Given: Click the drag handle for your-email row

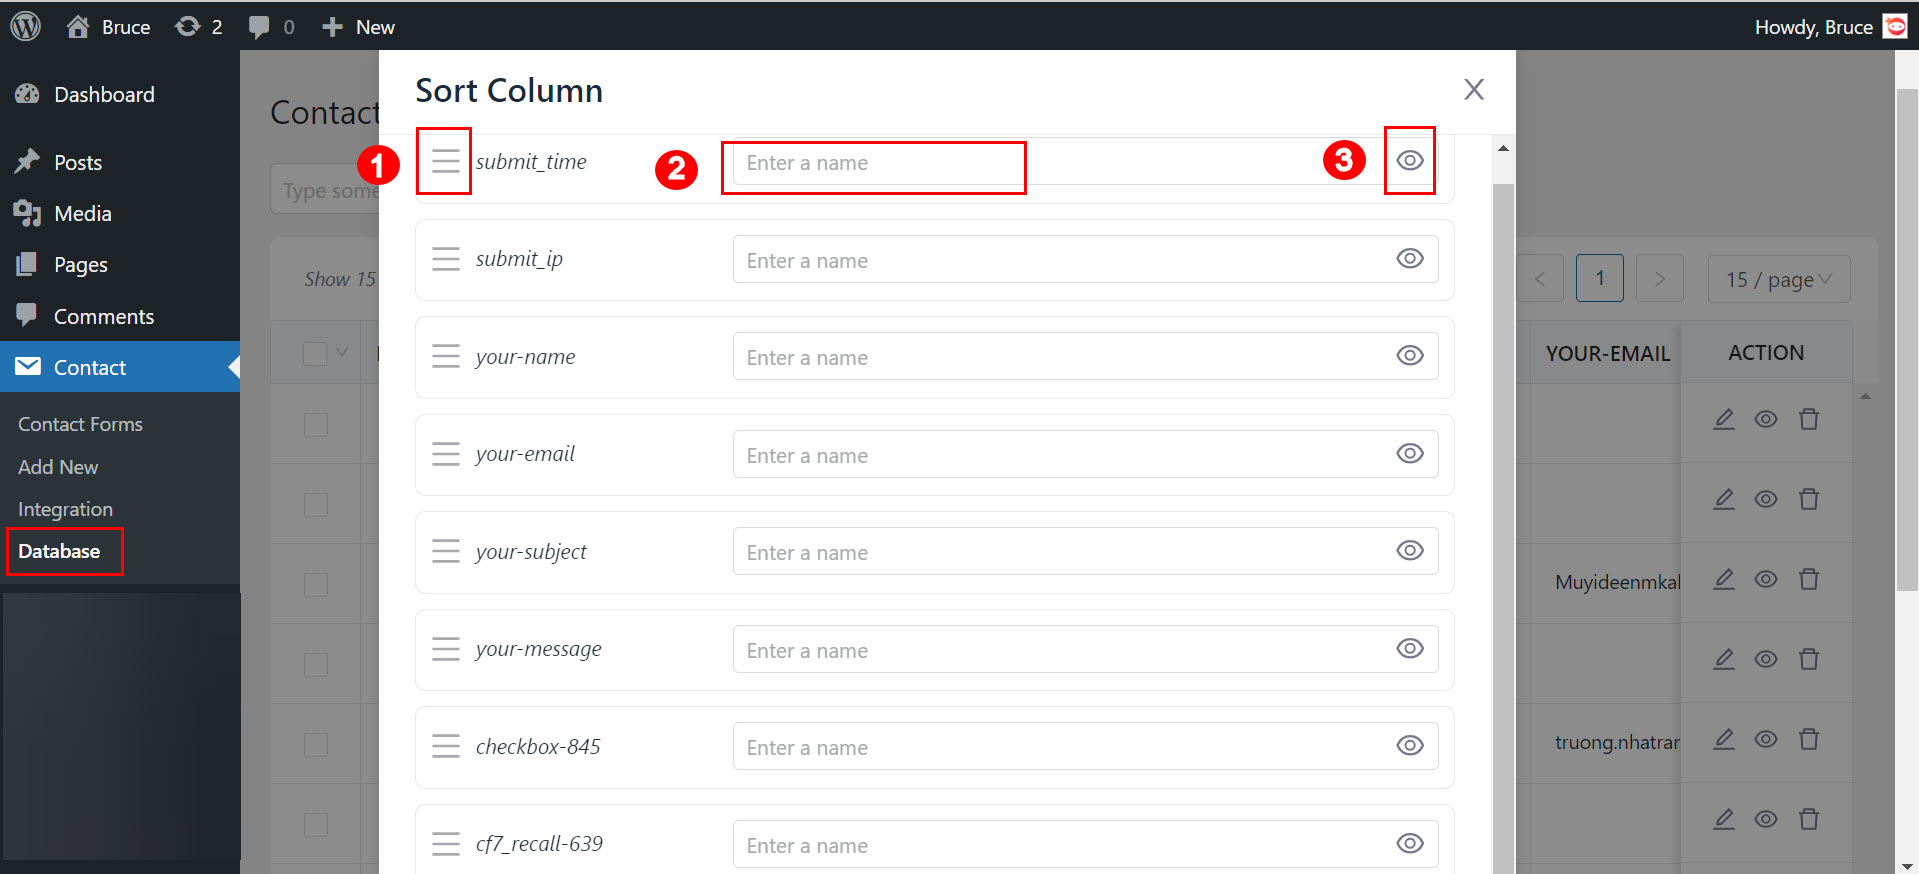Looking at the screenshot, I should [446, 454].
